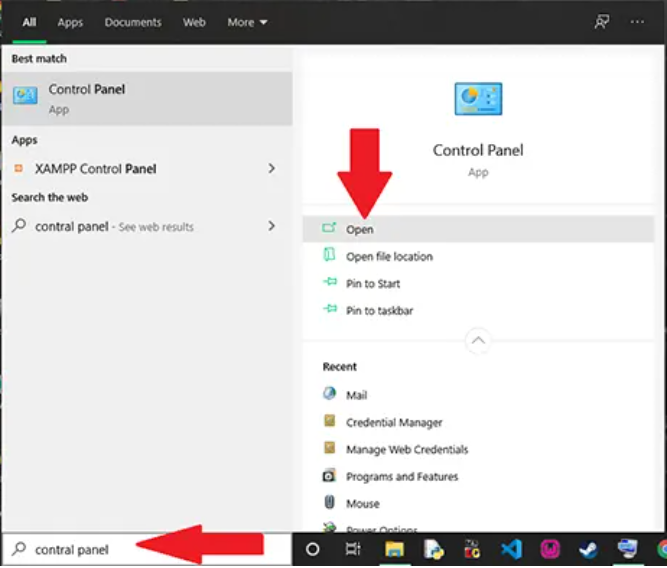667x568 pixels.
Task: Click Open for Control Panel
Action: (478, 229)
